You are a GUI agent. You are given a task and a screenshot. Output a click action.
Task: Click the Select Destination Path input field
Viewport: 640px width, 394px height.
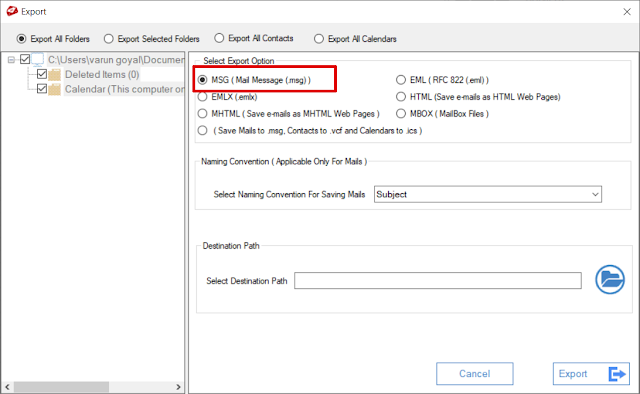438,280
